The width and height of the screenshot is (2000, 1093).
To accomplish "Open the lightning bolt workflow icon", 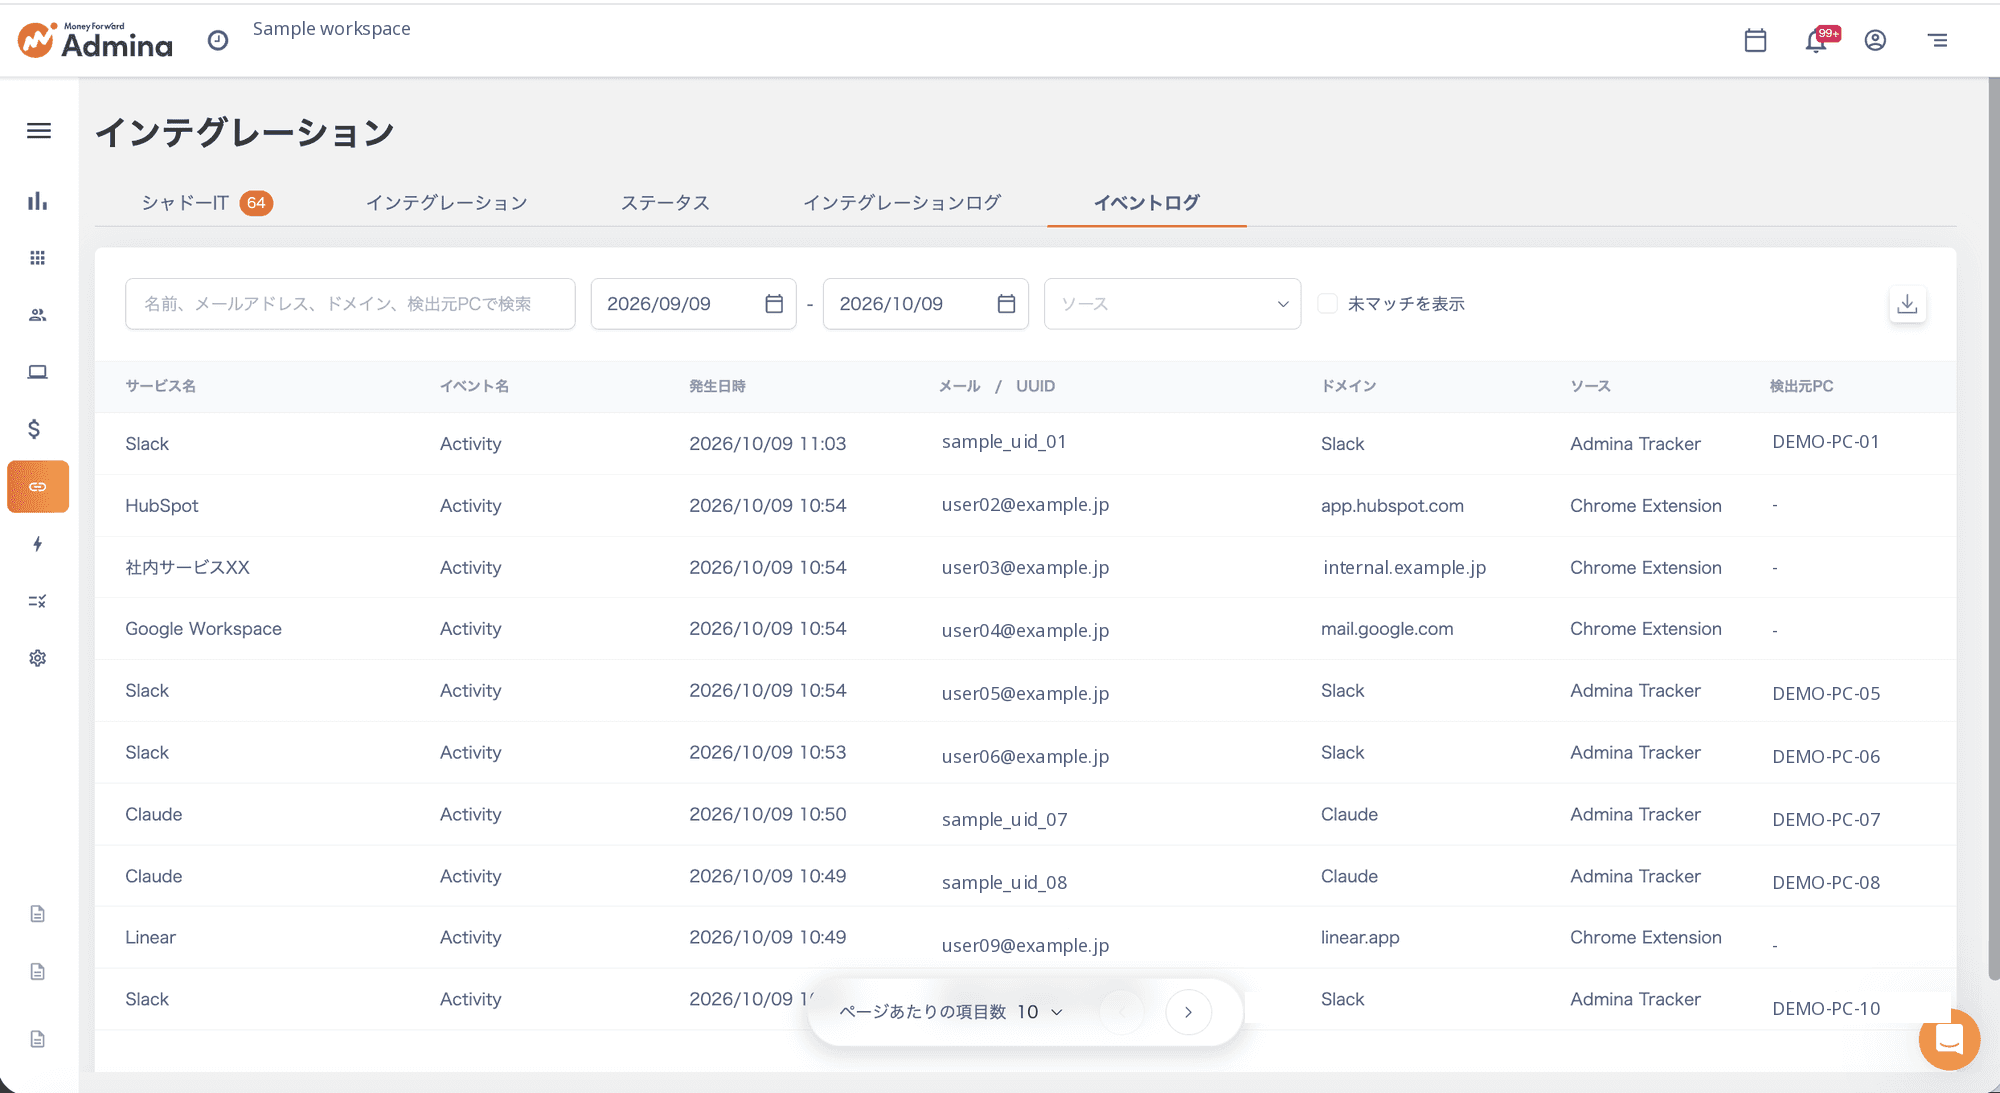I will tap(37, 544).
